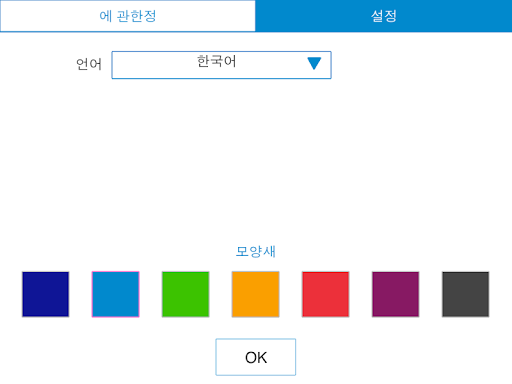Click the blue triangle dropdown arrow

[x=314, y=63]
